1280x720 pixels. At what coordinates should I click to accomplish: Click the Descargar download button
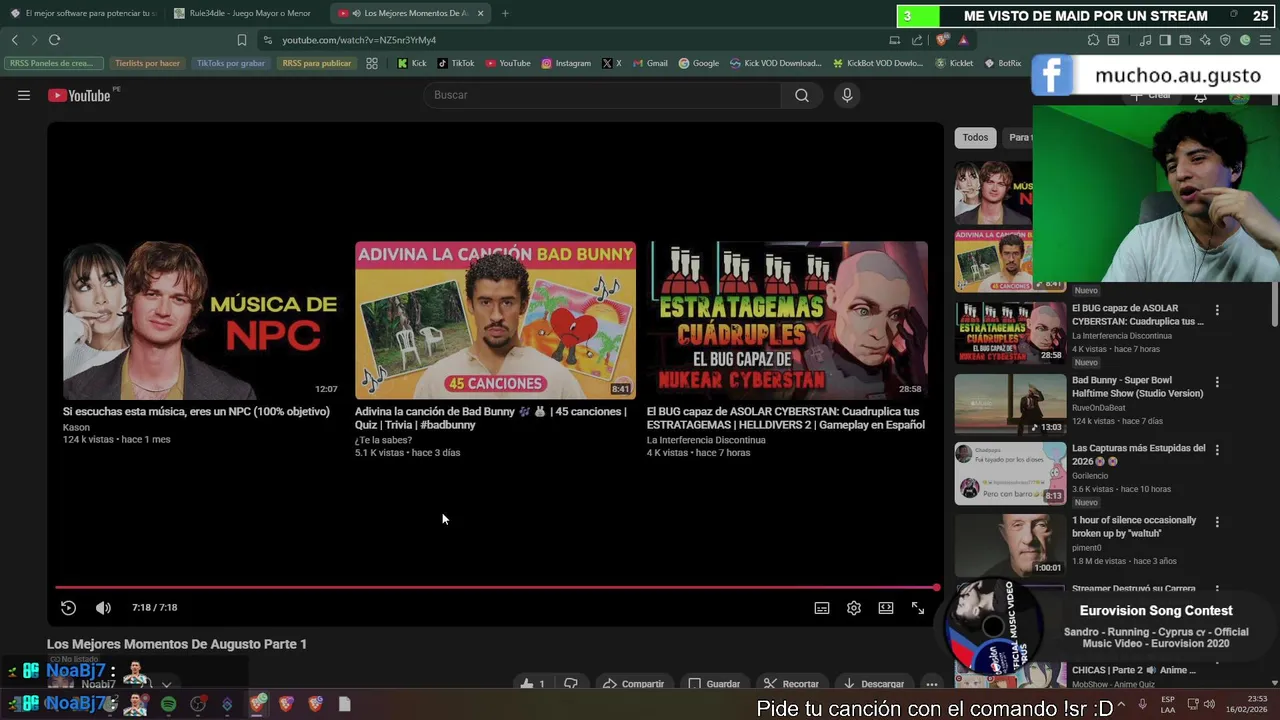[x=873, y=684]
